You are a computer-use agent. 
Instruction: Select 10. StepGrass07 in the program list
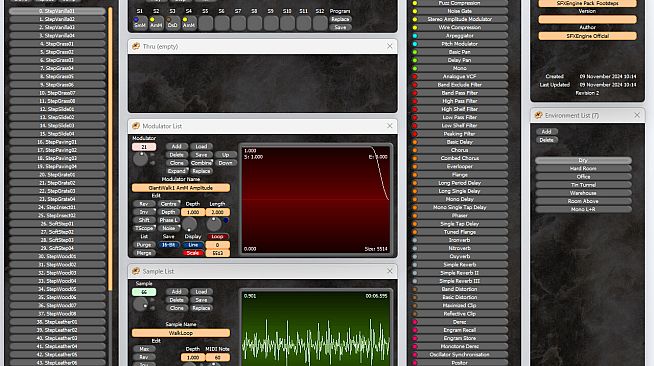point(57,93)
